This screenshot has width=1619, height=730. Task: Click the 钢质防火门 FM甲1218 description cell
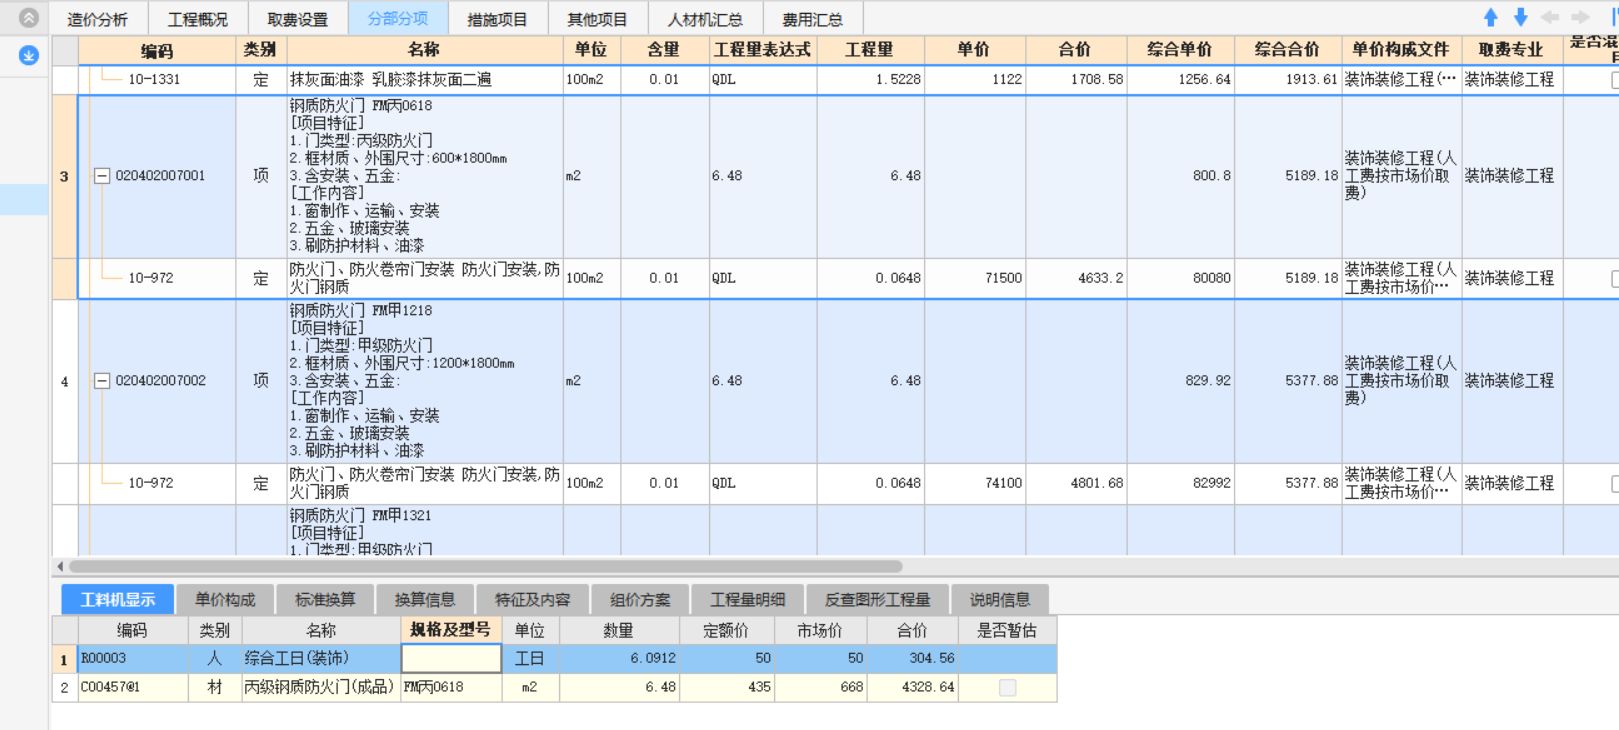click(424, 381)
